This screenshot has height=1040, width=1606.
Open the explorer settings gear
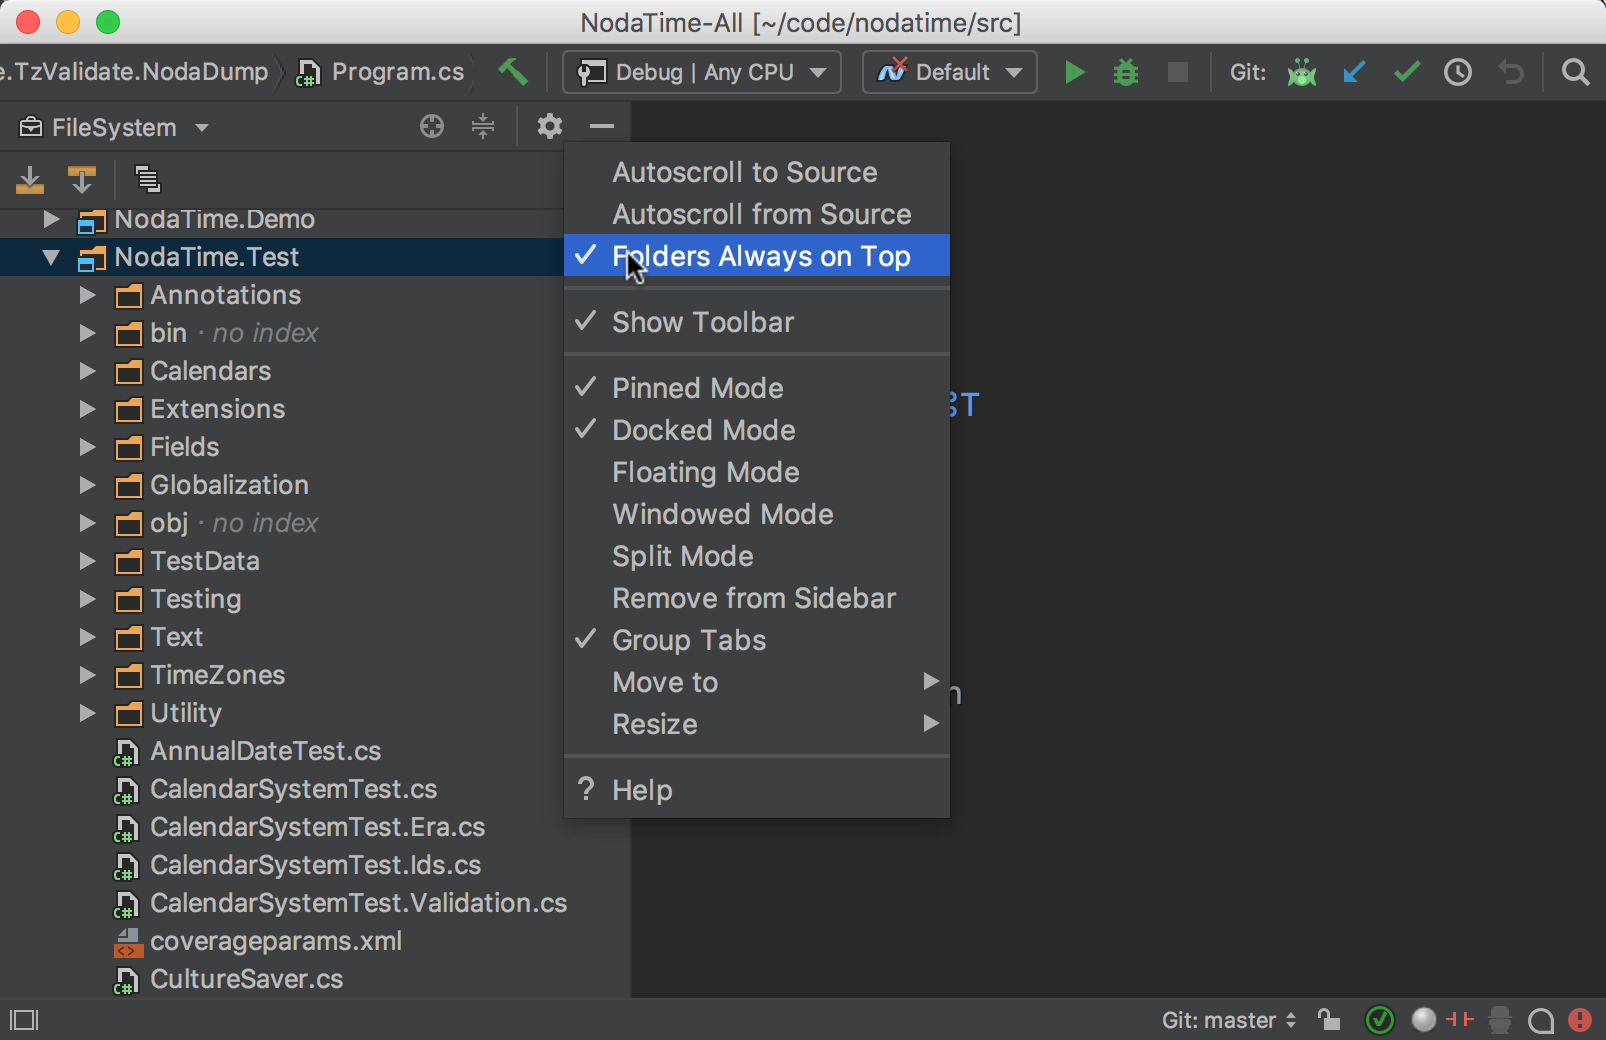[549, 126]
